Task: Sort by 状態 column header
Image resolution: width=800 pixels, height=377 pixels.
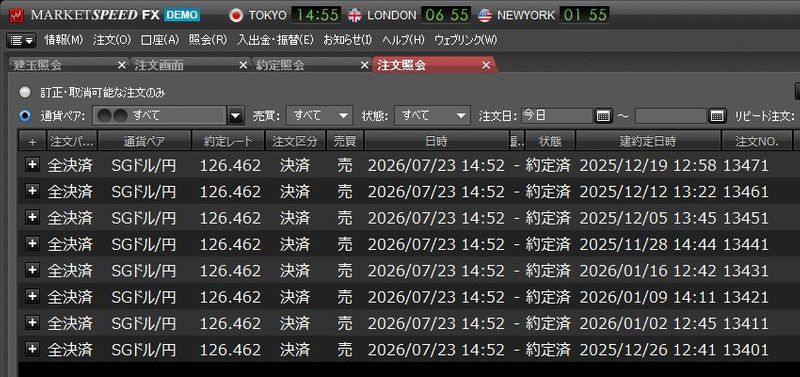Action: [550, 141]
